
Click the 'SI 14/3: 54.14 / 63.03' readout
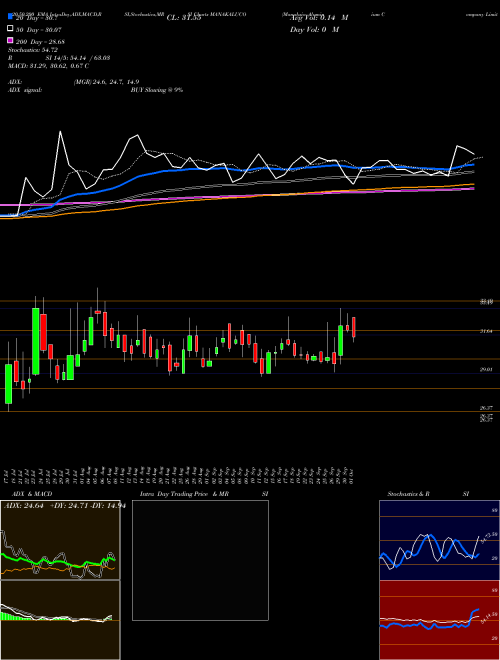pos(78,58)
